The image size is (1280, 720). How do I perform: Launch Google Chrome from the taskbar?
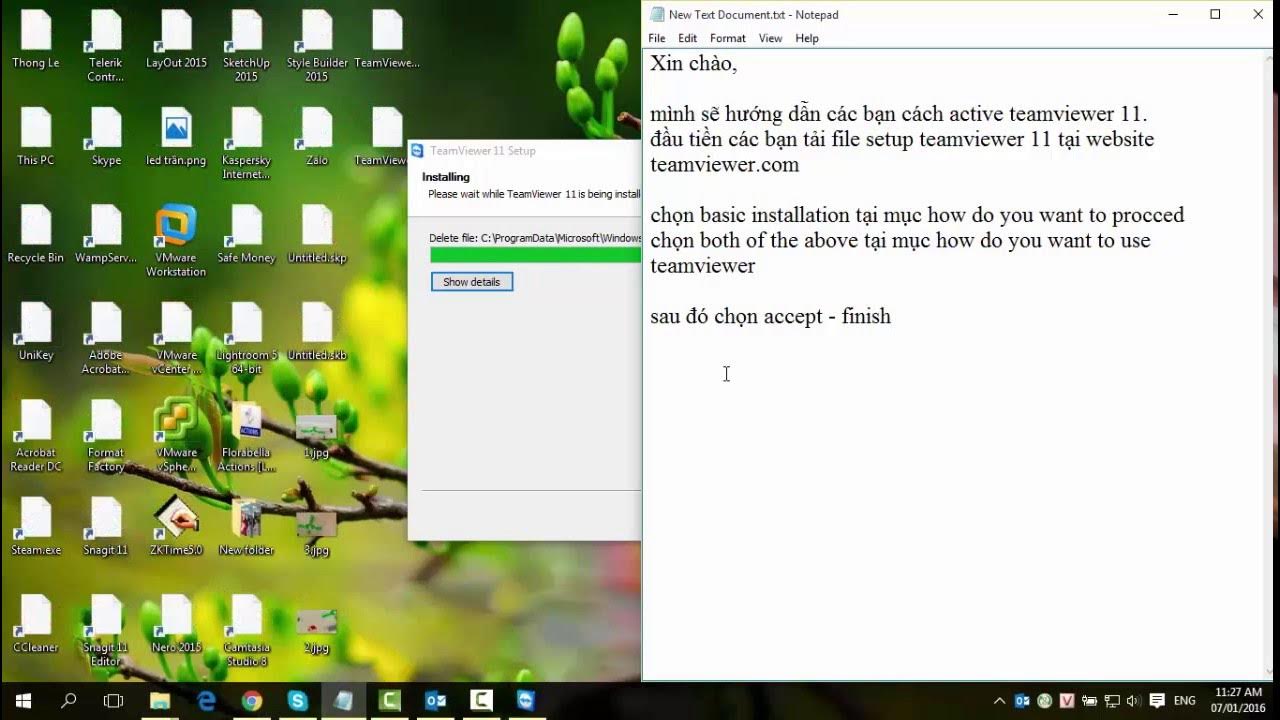pyautogui.click(x=252, y=701)
